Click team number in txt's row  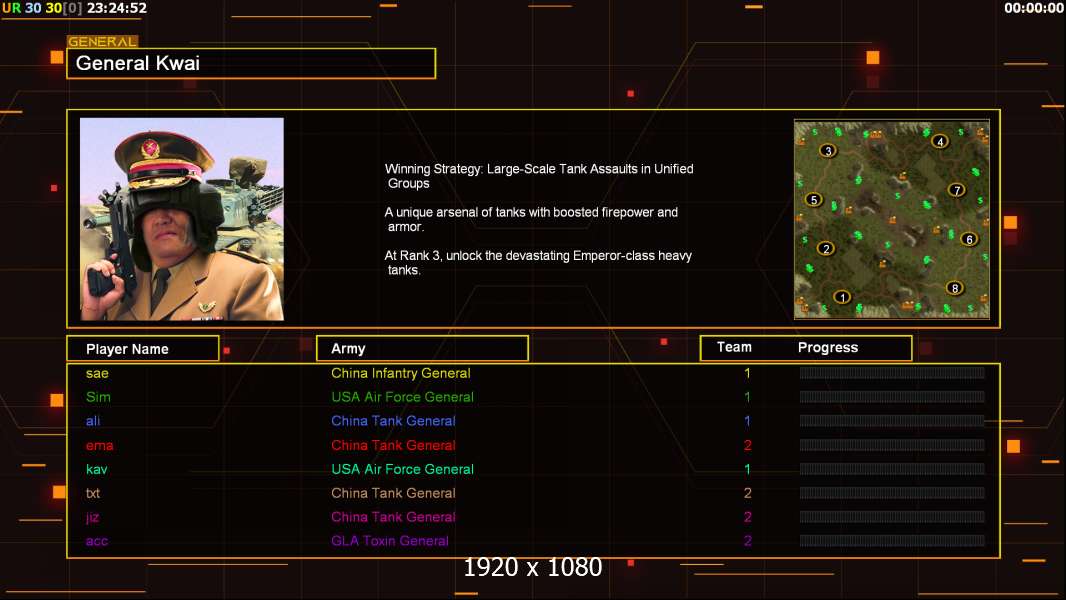click(747, 493)
